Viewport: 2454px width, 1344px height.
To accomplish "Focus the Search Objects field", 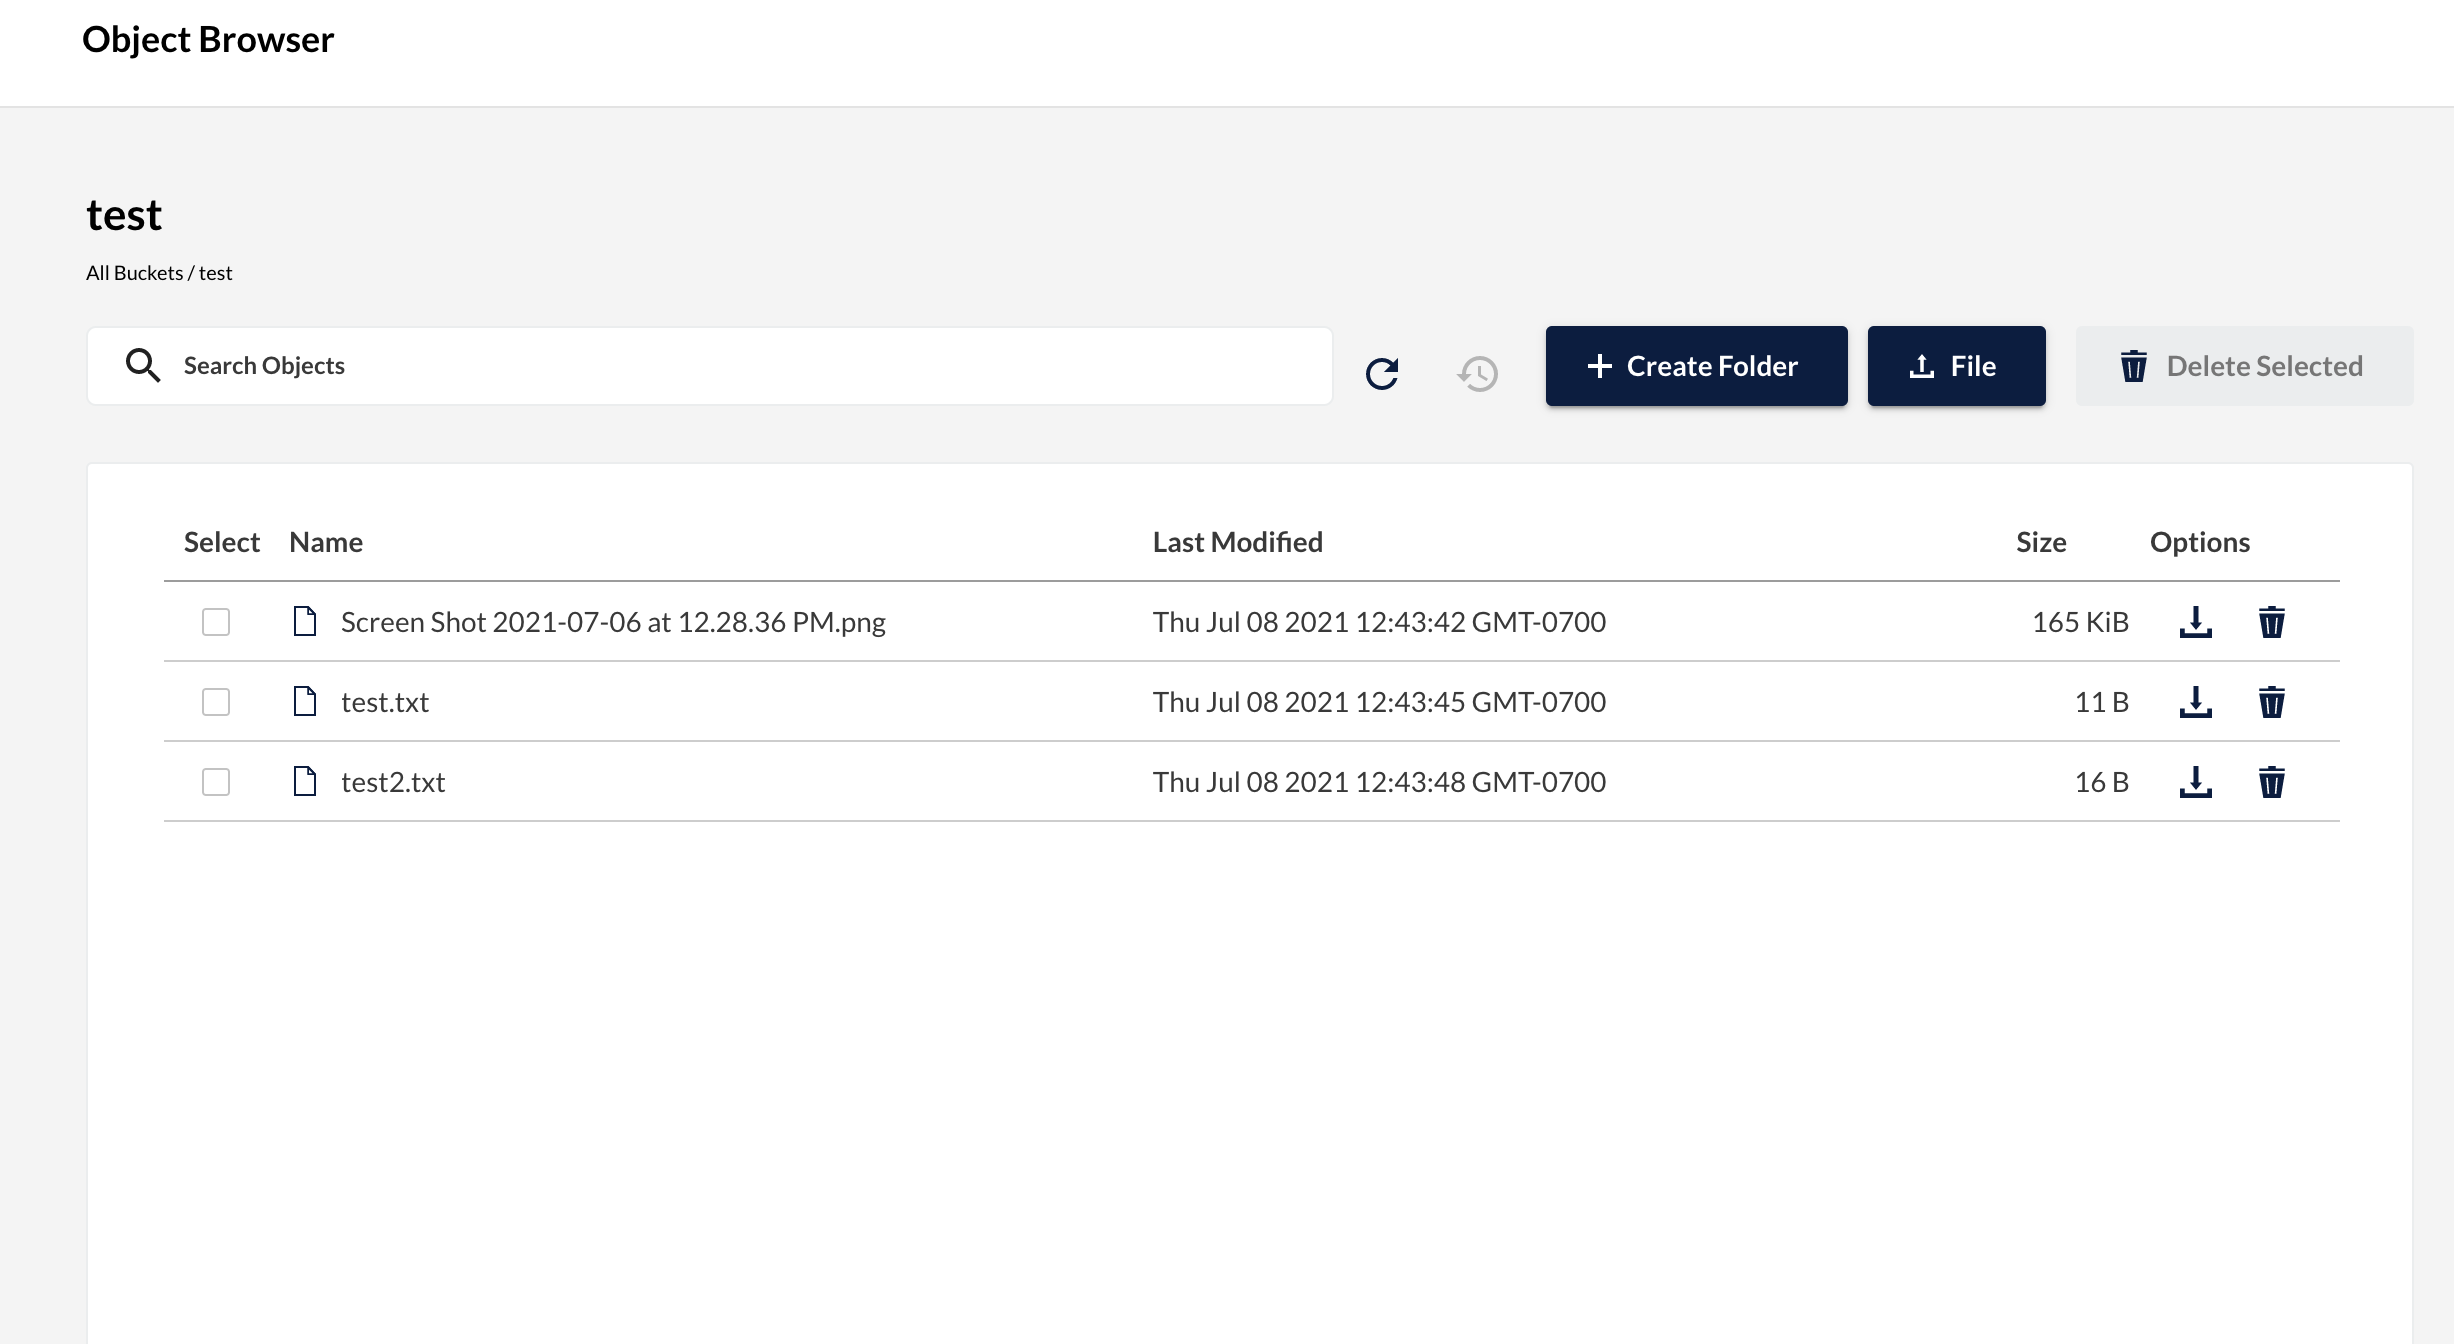I will tap(740, 366).
